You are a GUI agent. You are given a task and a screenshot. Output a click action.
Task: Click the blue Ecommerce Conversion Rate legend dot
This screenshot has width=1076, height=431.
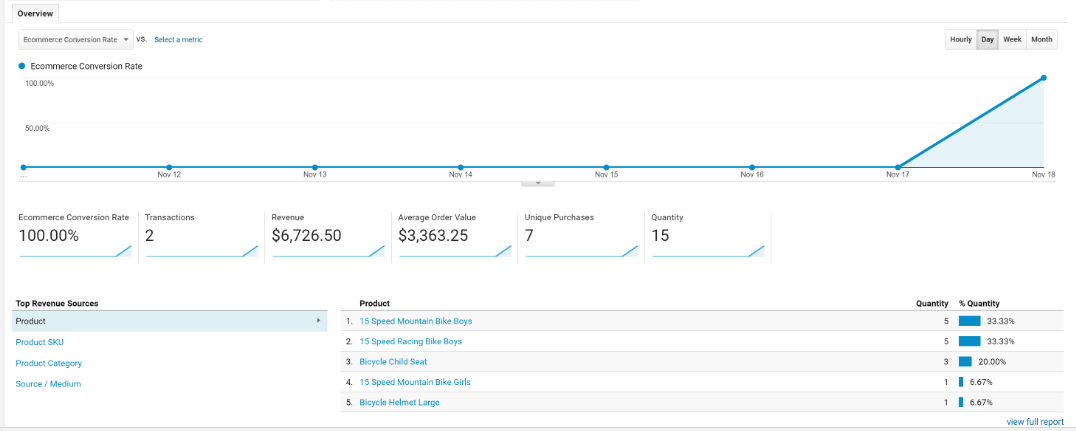point(22,66)
